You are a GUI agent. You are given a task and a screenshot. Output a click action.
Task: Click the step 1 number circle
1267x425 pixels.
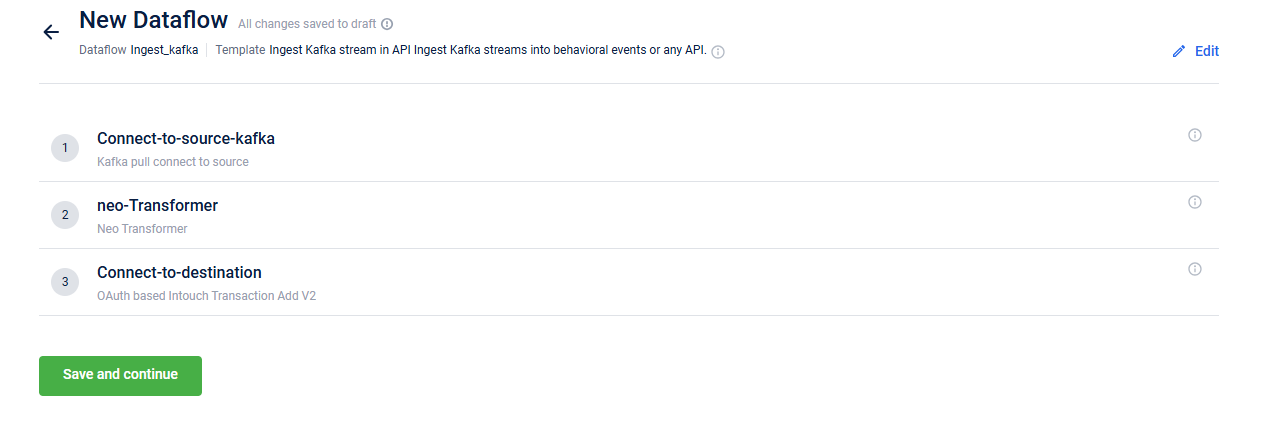pos(65,148)
